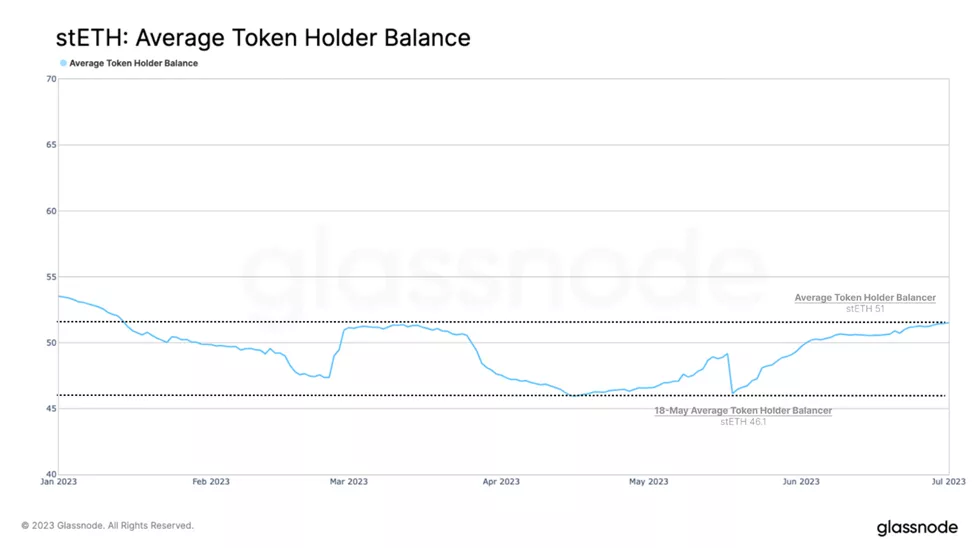Click the glassnode logo in the bottom right
This screenshot has height=548, width=974.
click(916, 527)
